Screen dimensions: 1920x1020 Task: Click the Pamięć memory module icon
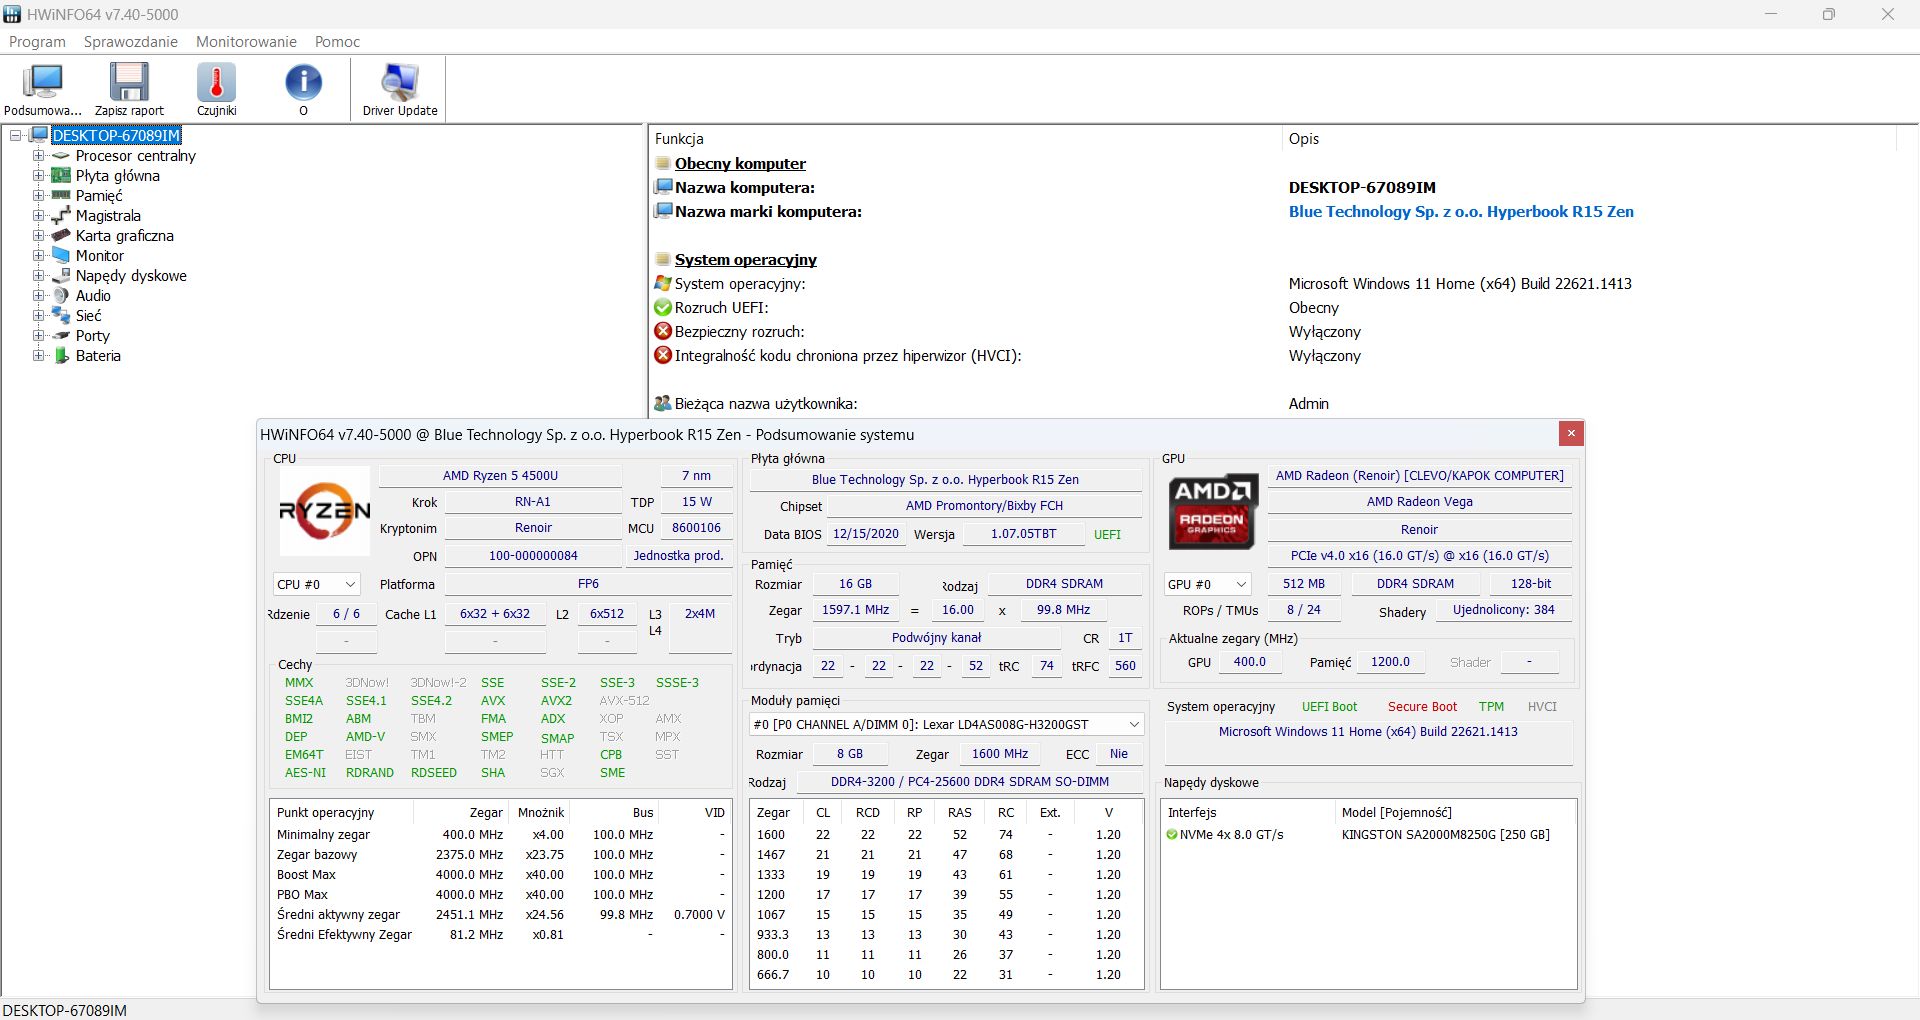[61, 196]
